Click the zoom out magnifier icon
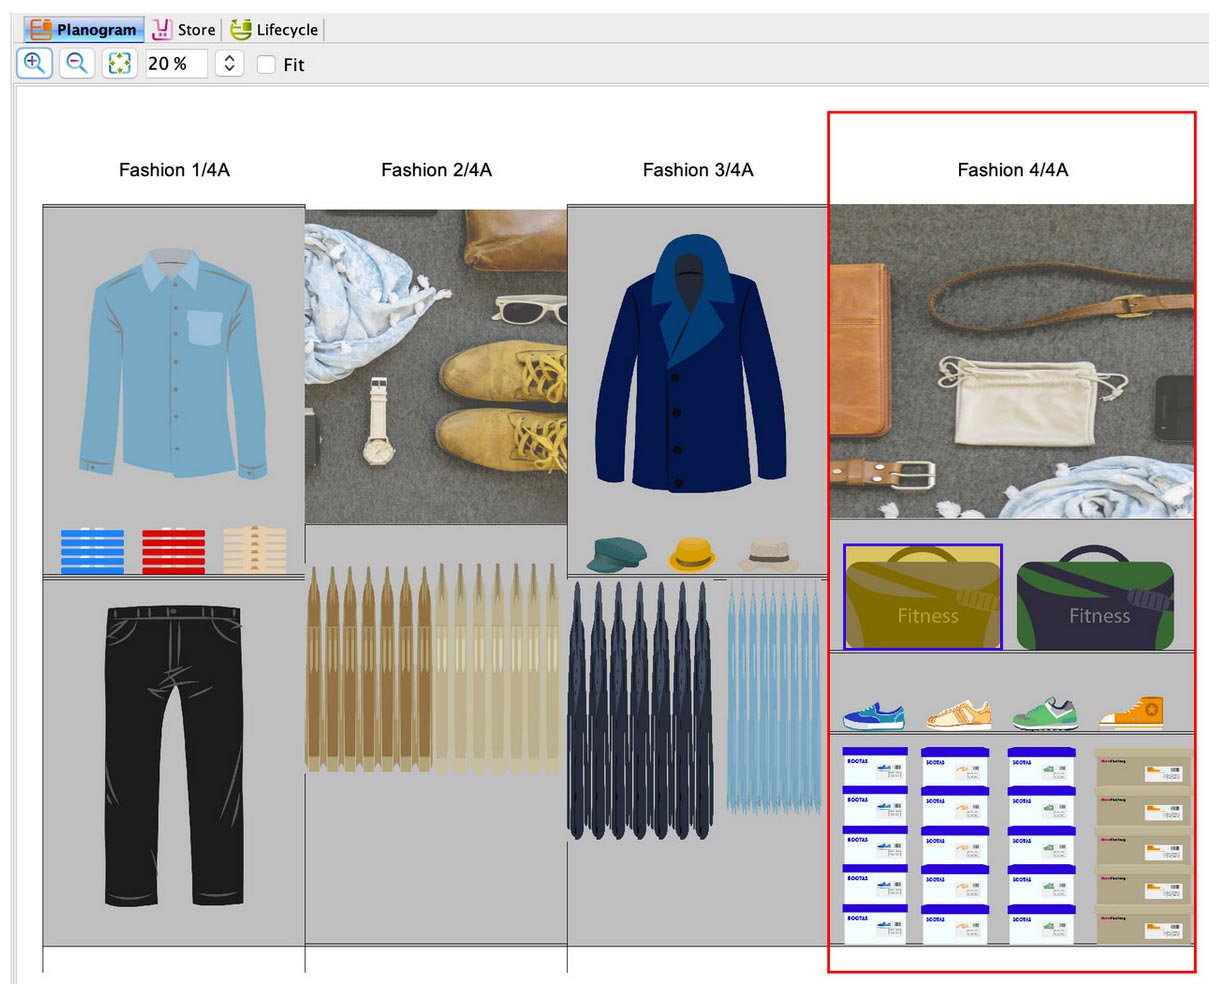Screen dimensions: 1226x984 tap(77, 64)
